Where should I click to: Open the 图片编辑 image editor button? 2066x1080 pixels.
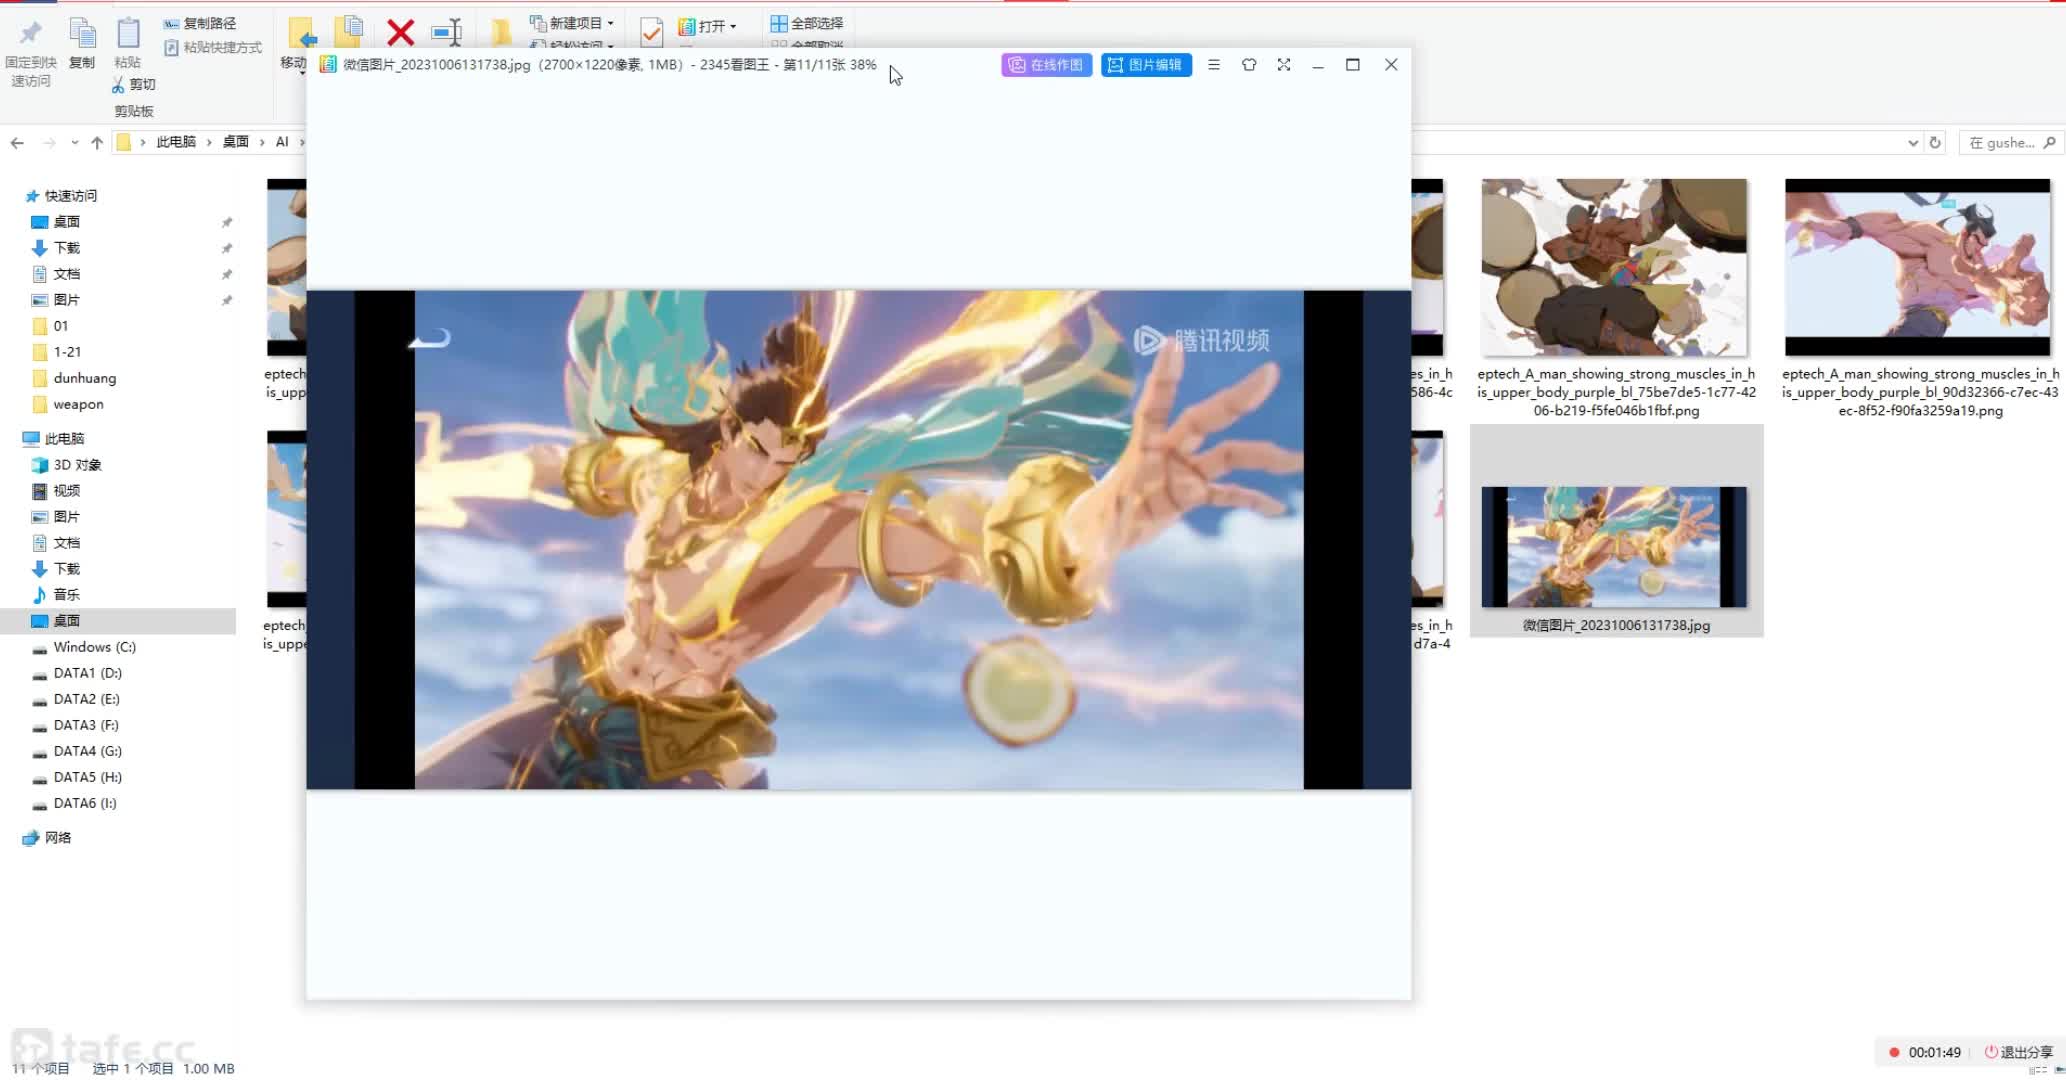coord(1146,65)
